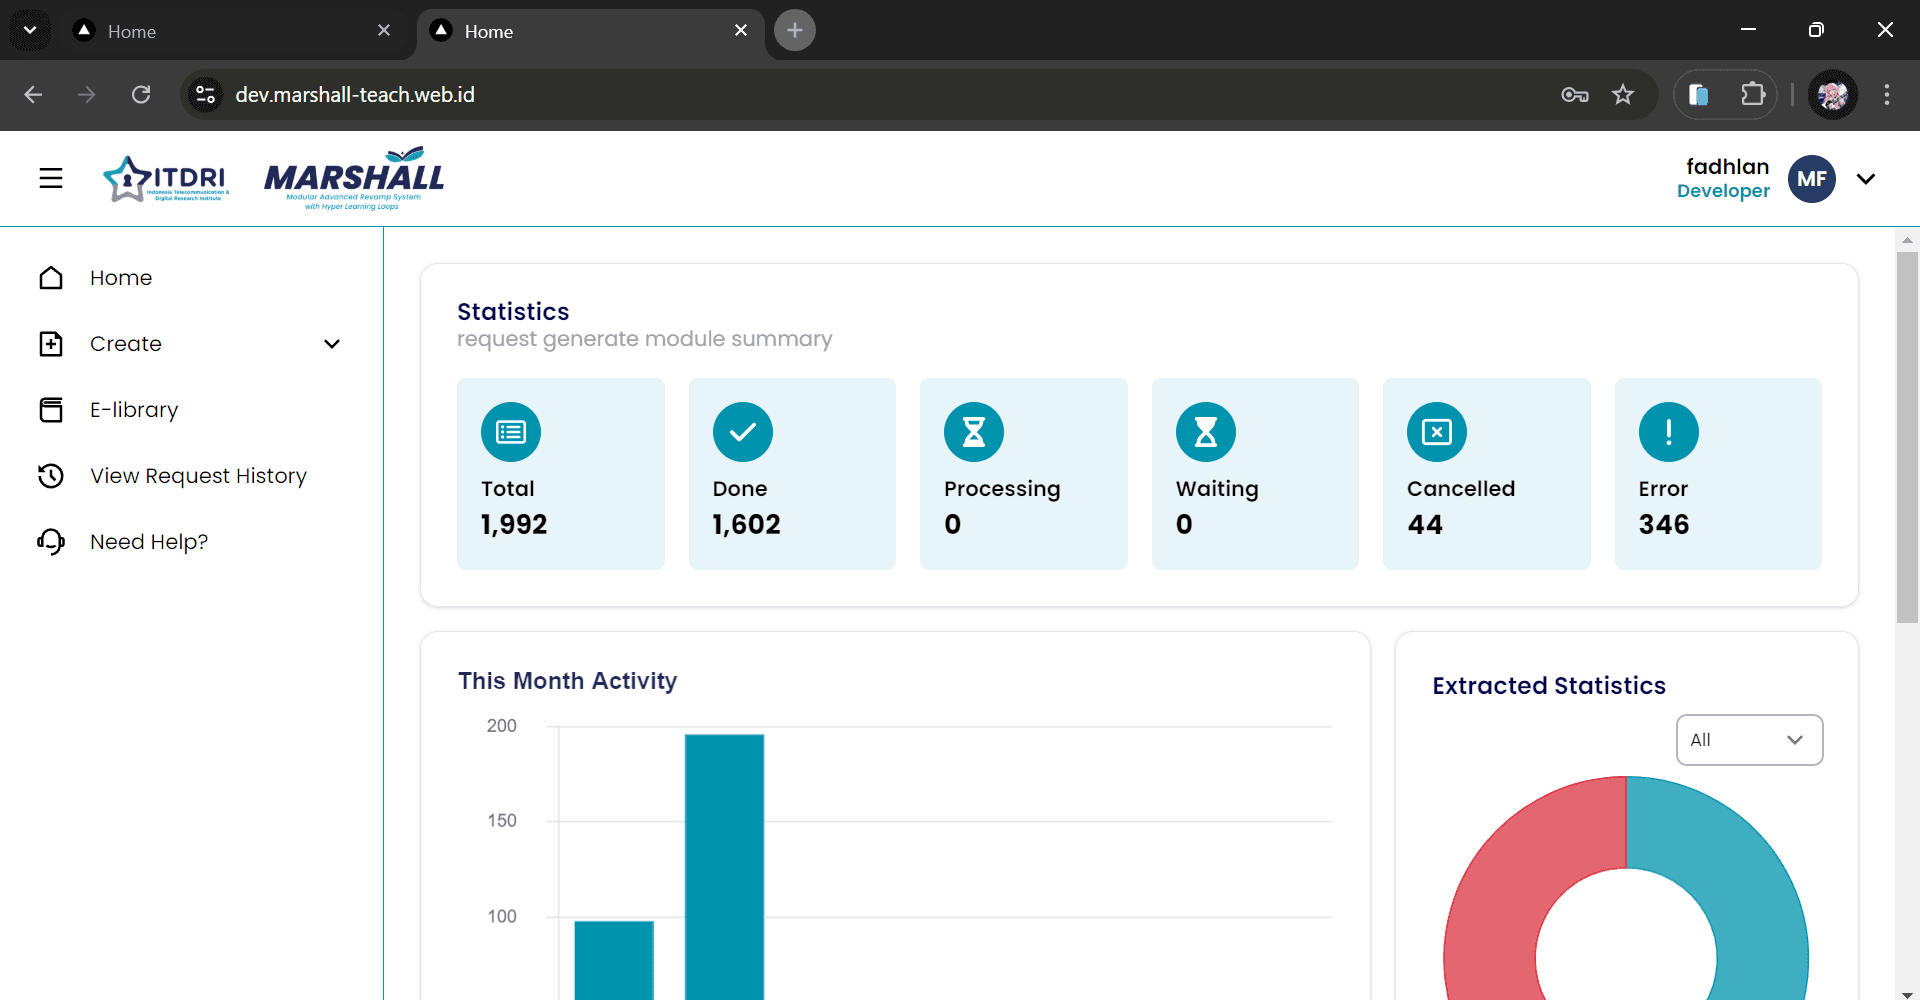Open the user profile dropdown arrow
This screenshot has height=1000, width=1920.
[x=1865, y=179]
